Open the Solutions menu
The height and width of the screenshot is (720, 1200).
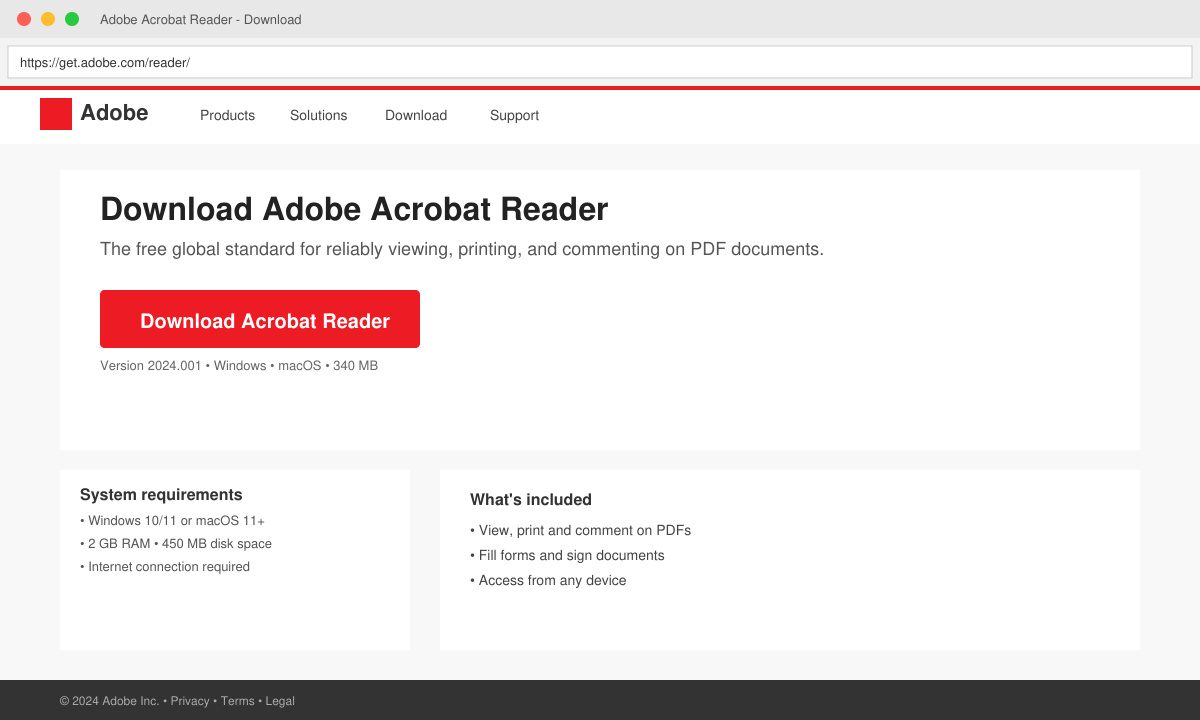(x=318, y=115)
